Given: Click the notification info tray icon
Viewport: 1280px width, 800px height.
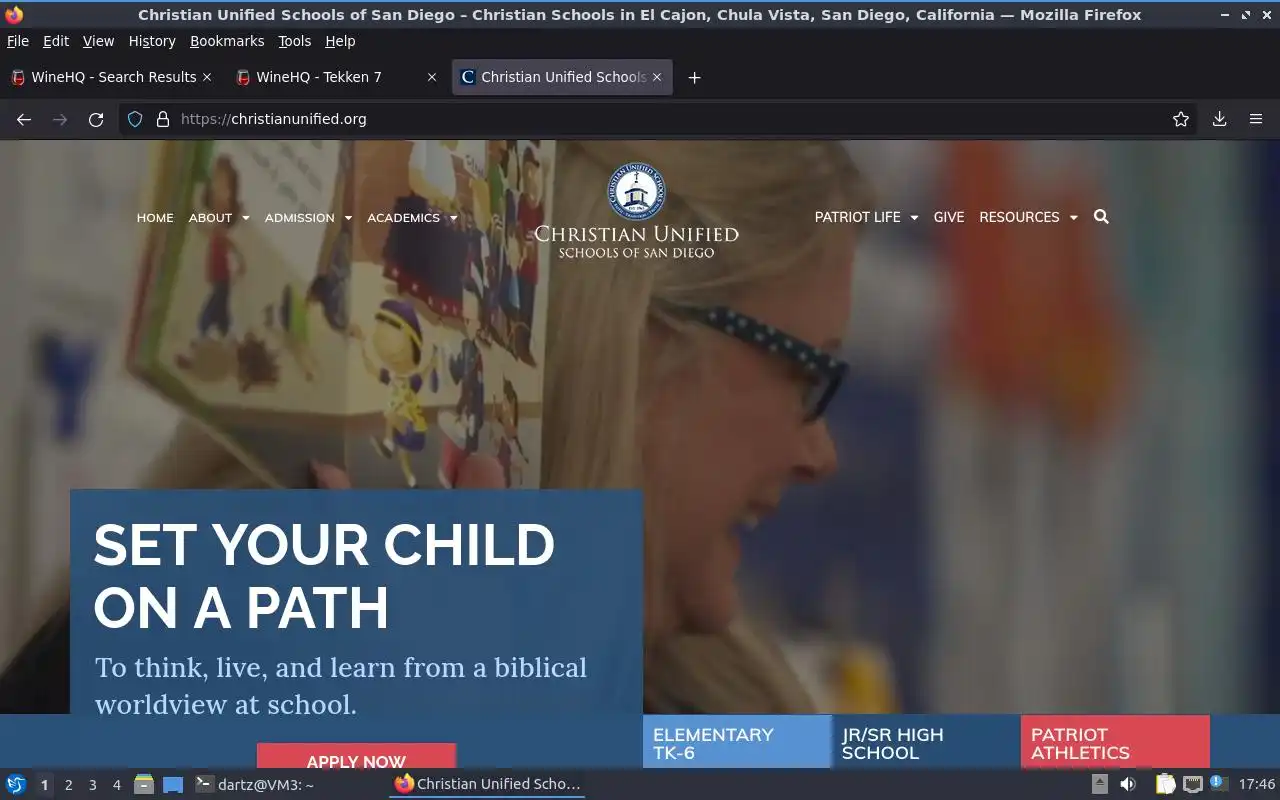Looking at the screenshot, I should pyautogui.click(x=1217, y=782).
